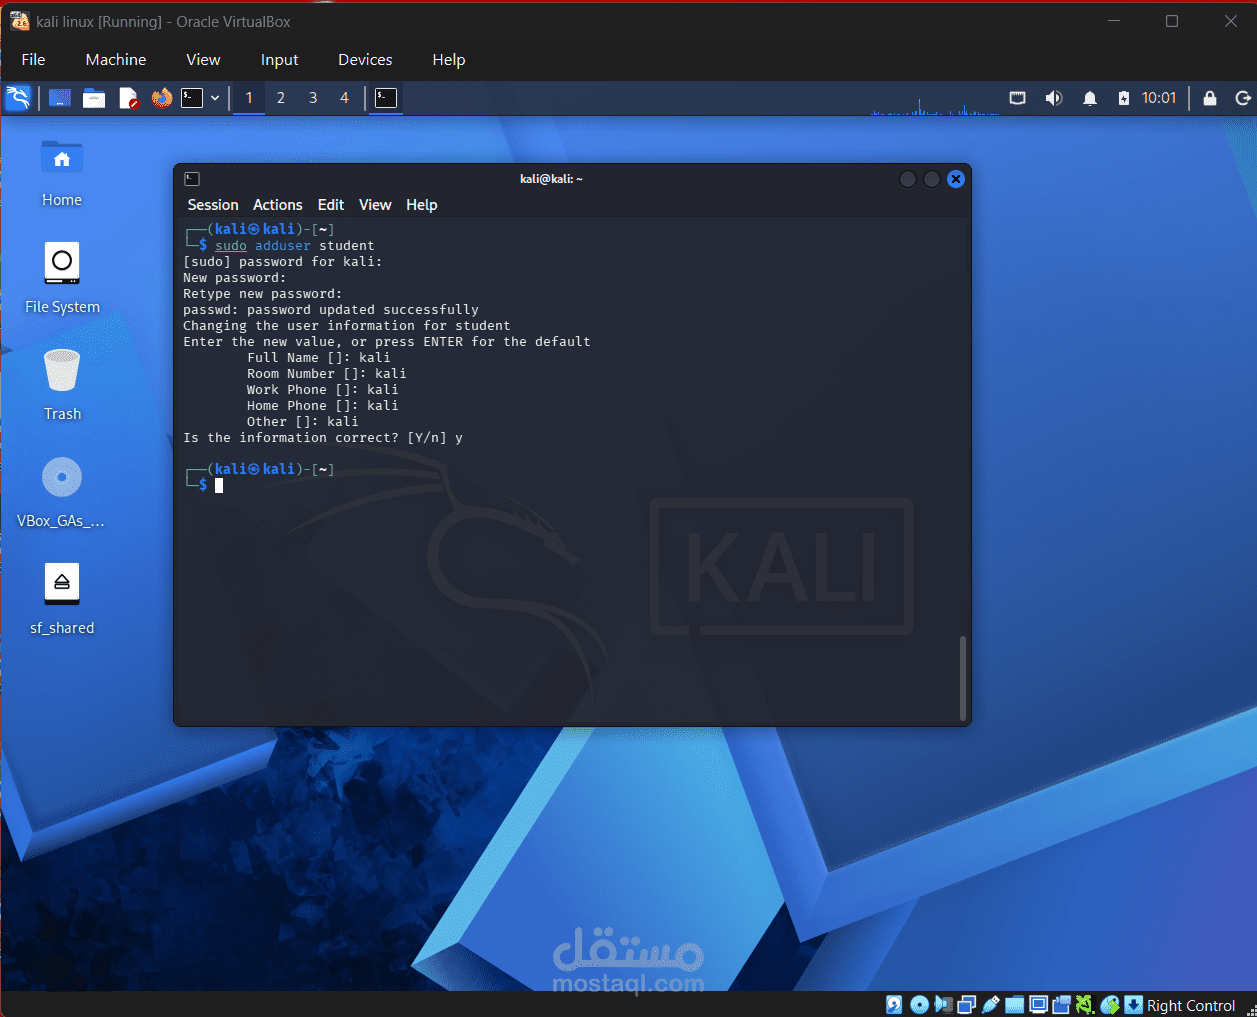Click the keyboard capture arrow icon
Image resolution: width=1257 pixels, height=1017 pixels.
pos(1133,1005)
